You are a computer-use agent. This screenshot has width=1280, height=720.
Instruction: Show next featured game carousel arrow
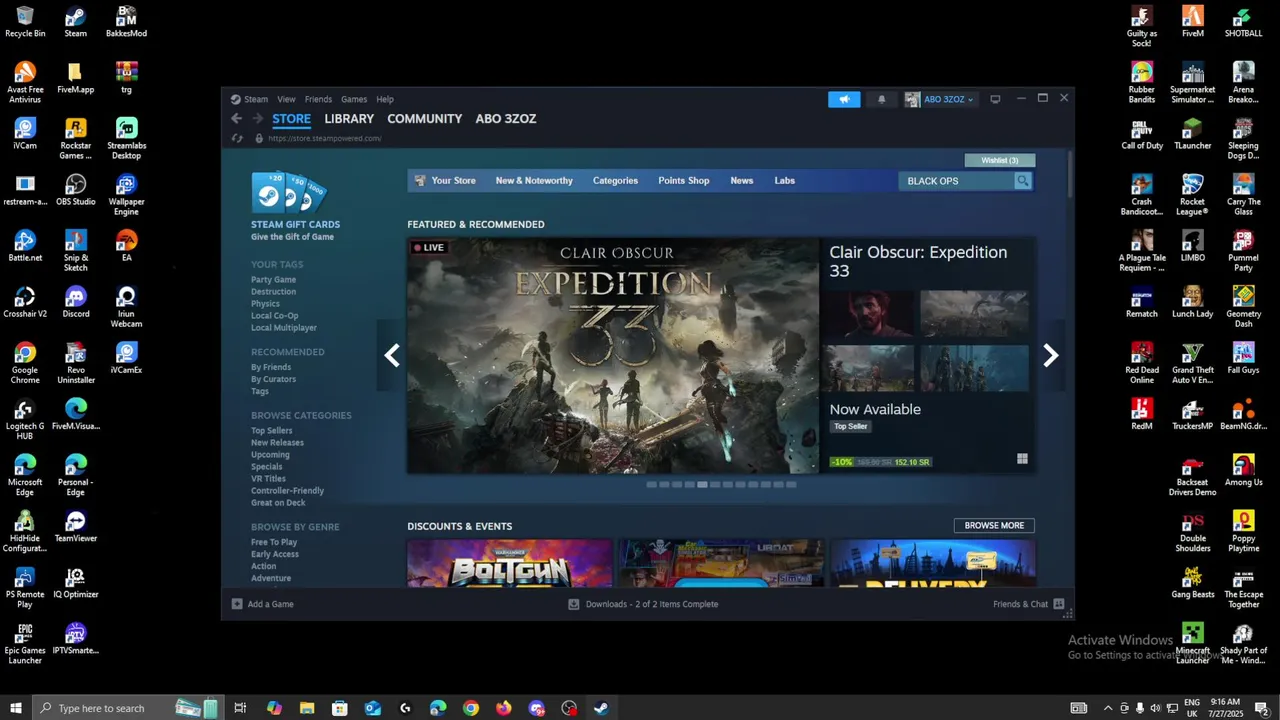[1050, 355]
